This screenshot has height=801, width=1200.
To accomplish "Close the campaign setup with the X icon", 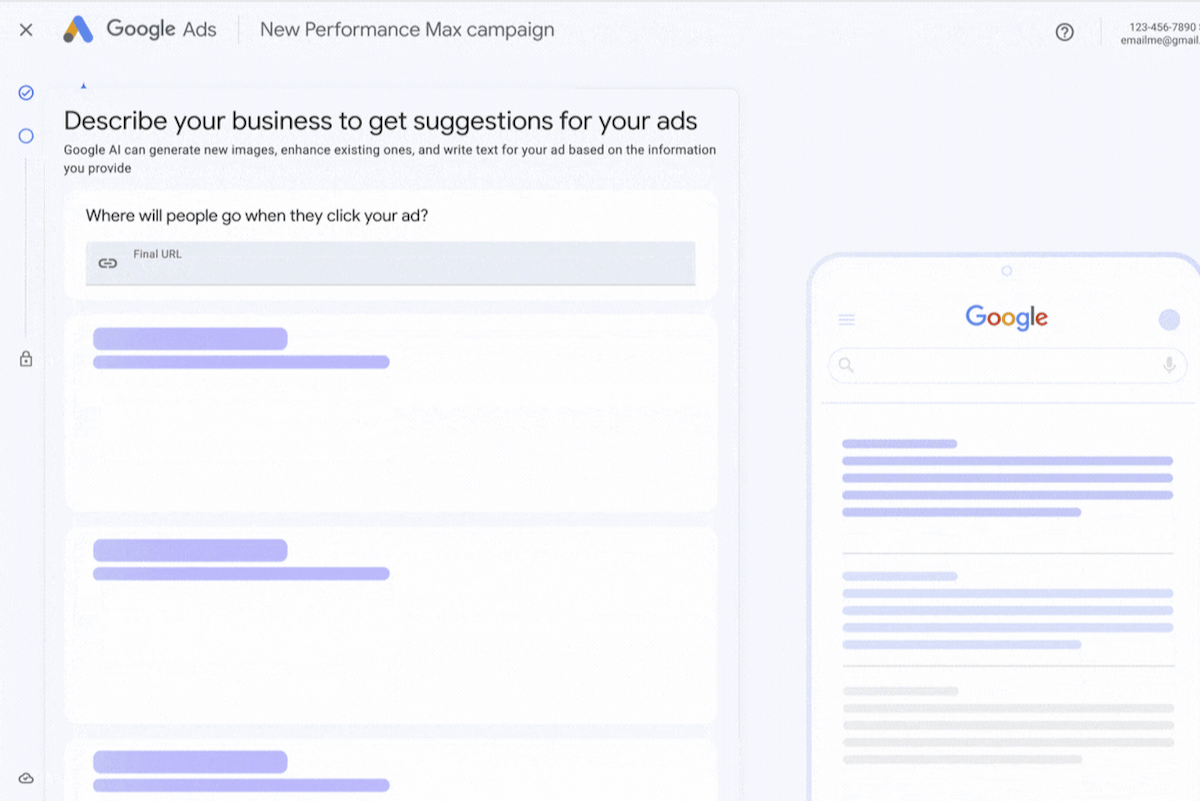I will tap(26, 30).
